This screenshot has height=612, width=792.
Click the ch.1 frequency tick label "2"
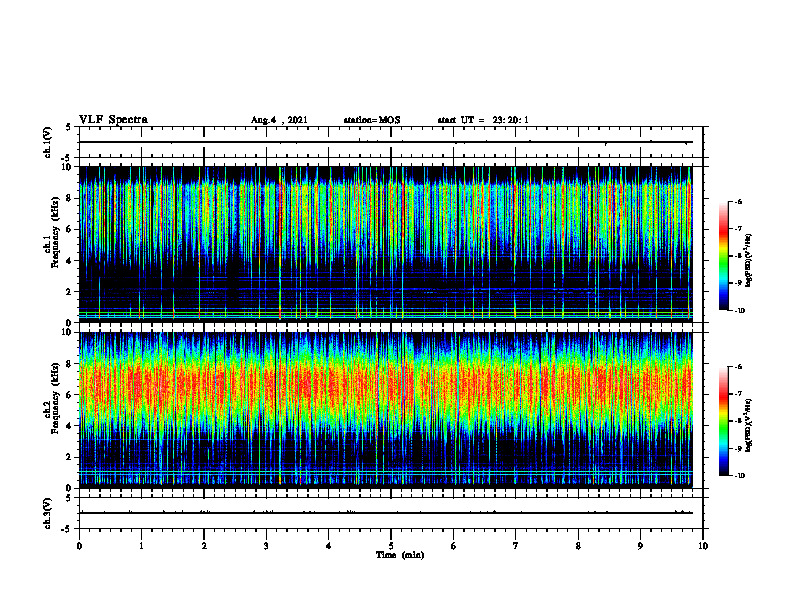tap(70, 292)
